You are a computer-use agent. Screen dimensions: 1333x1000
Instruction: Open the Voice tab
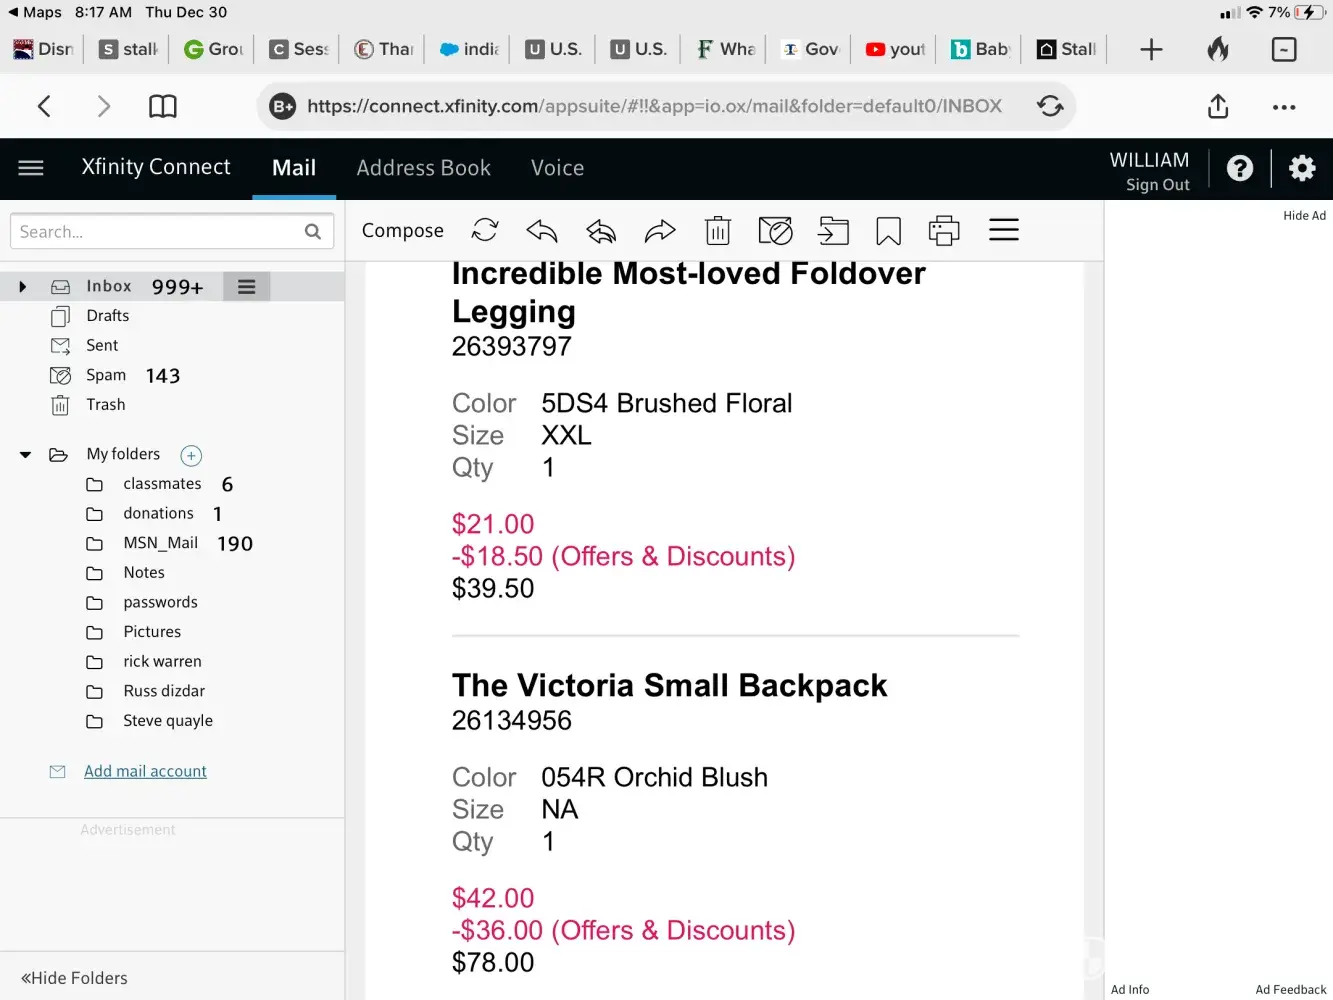coord(557,168)
